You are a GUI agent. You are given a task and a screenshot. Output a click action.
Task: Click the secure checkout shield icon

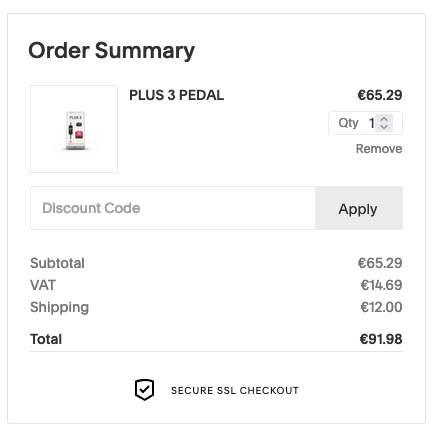144,390
